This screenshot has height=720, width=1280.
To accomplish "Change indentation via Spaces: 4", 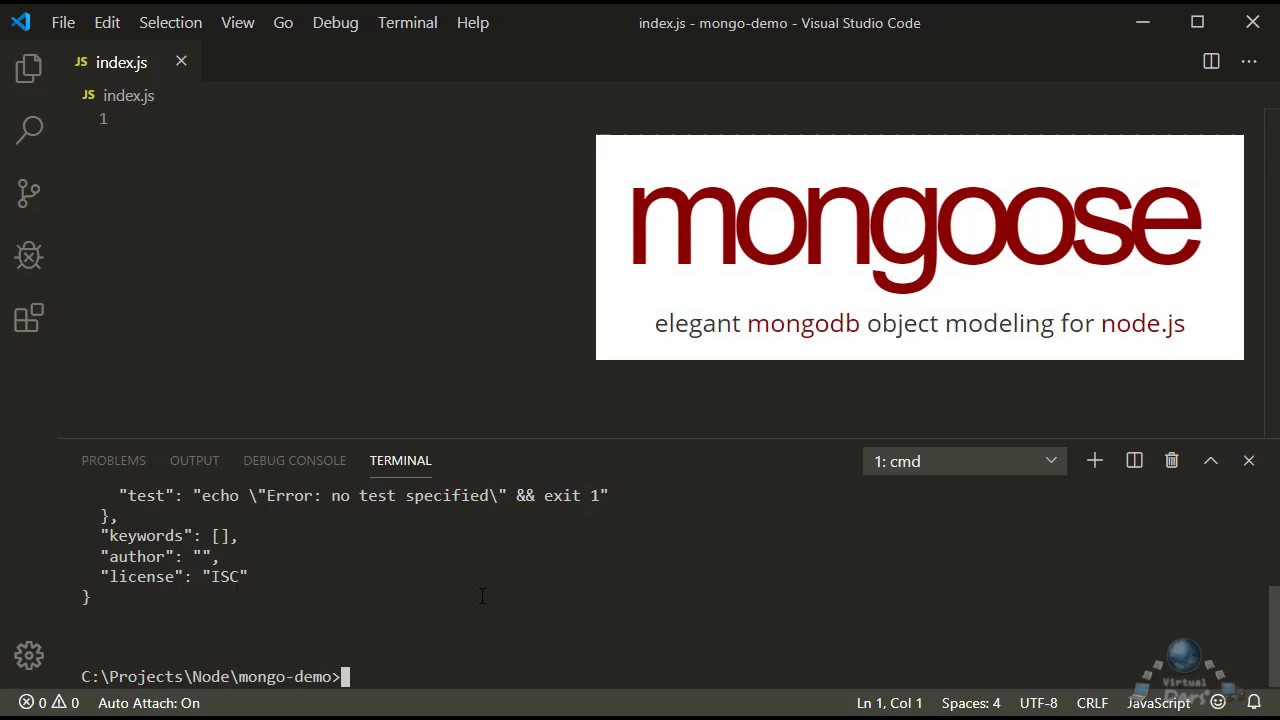I will (x=971, y=703).
